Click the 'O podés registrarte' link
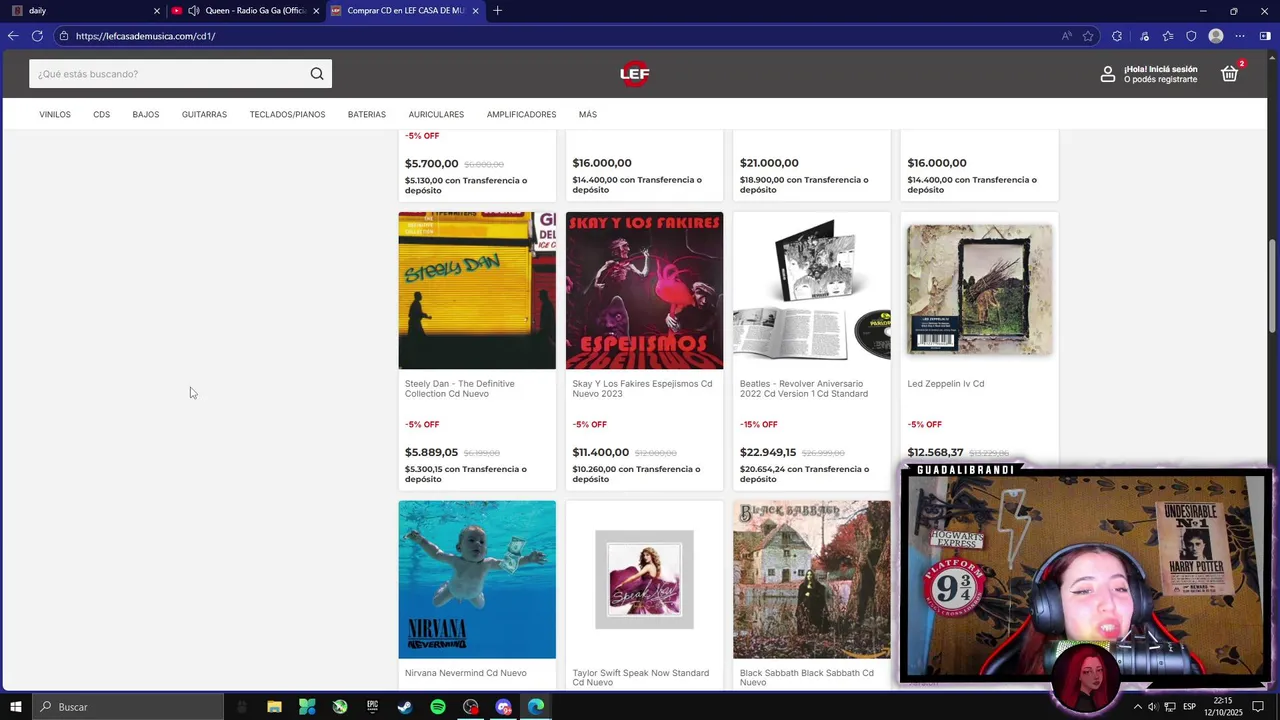 [1160, 80]
